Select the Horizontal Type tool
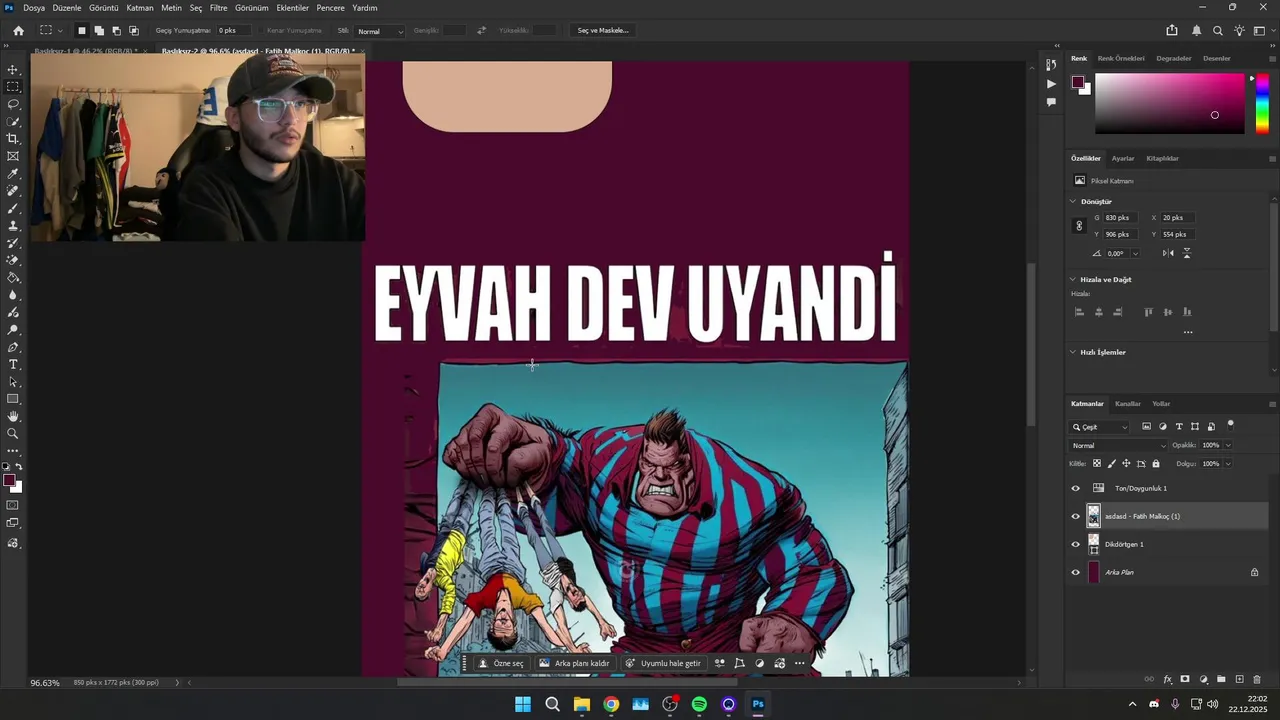The image size is (1280, 720). click(x=13, y=365)
